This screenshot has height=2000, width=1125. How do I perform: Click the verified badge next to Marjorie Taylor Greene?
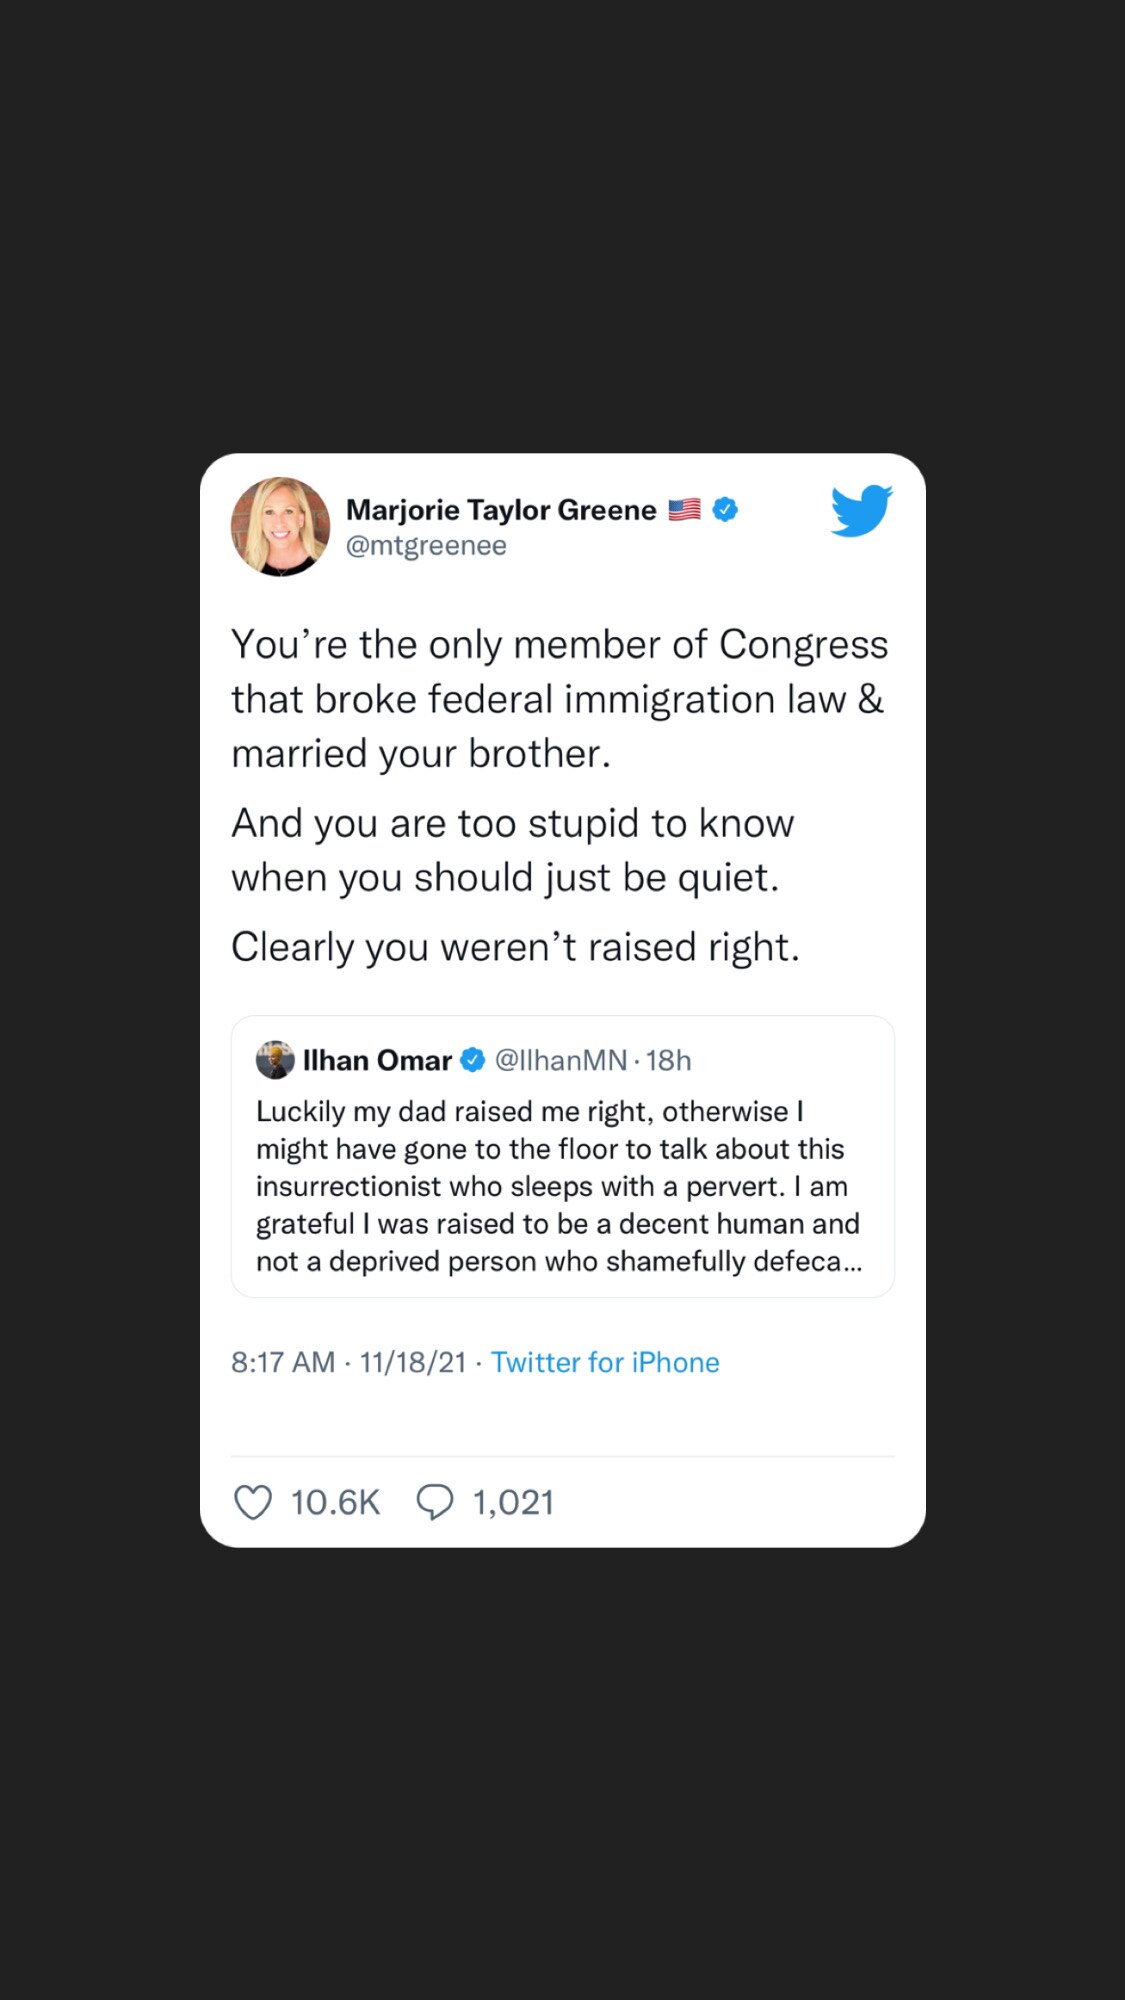[724, 509]
